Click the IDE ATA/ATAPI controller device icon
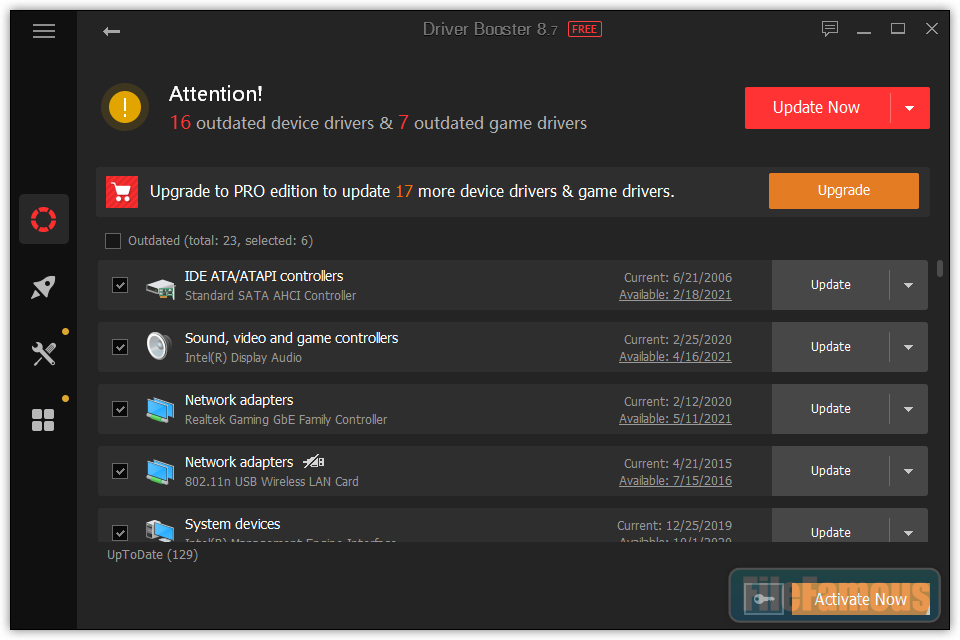Viewport: 960px width, 640px height. [x=160, y=286]
